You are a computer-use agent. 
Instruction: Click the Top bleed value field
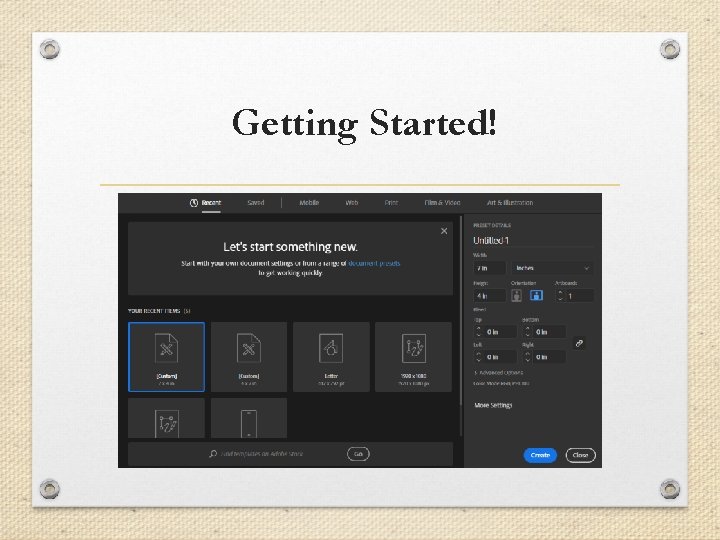point(500,332)
